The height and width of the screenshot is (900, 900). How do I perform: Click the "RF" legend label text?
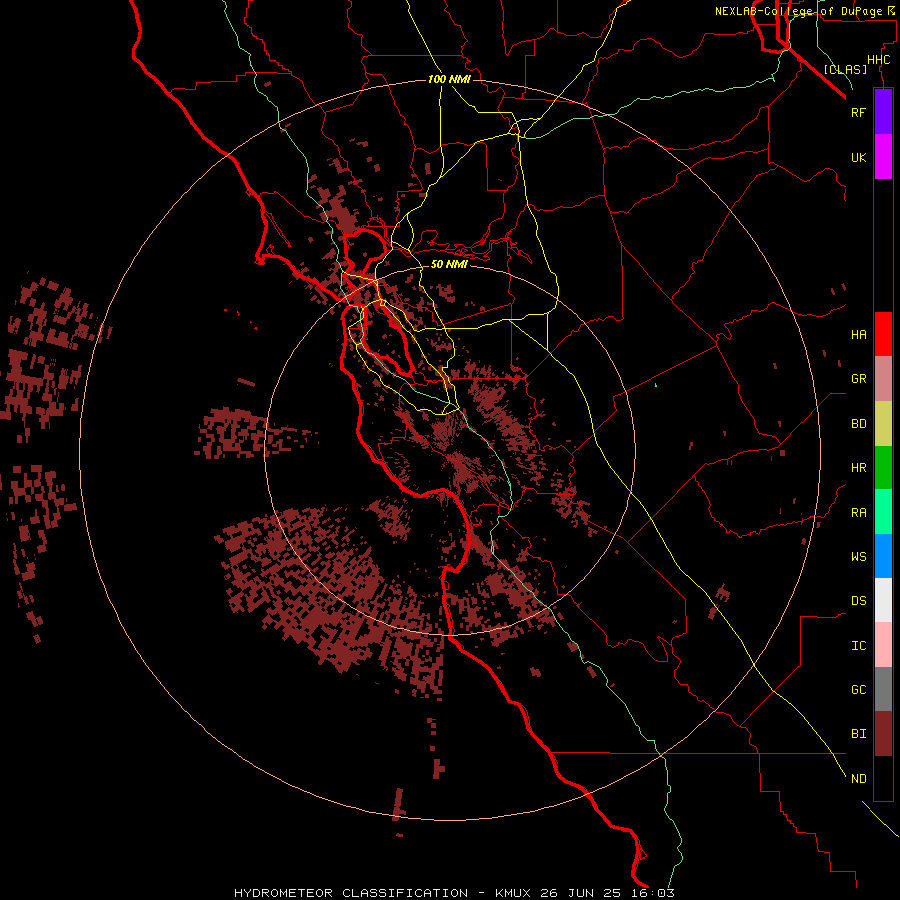pos(858,112)
